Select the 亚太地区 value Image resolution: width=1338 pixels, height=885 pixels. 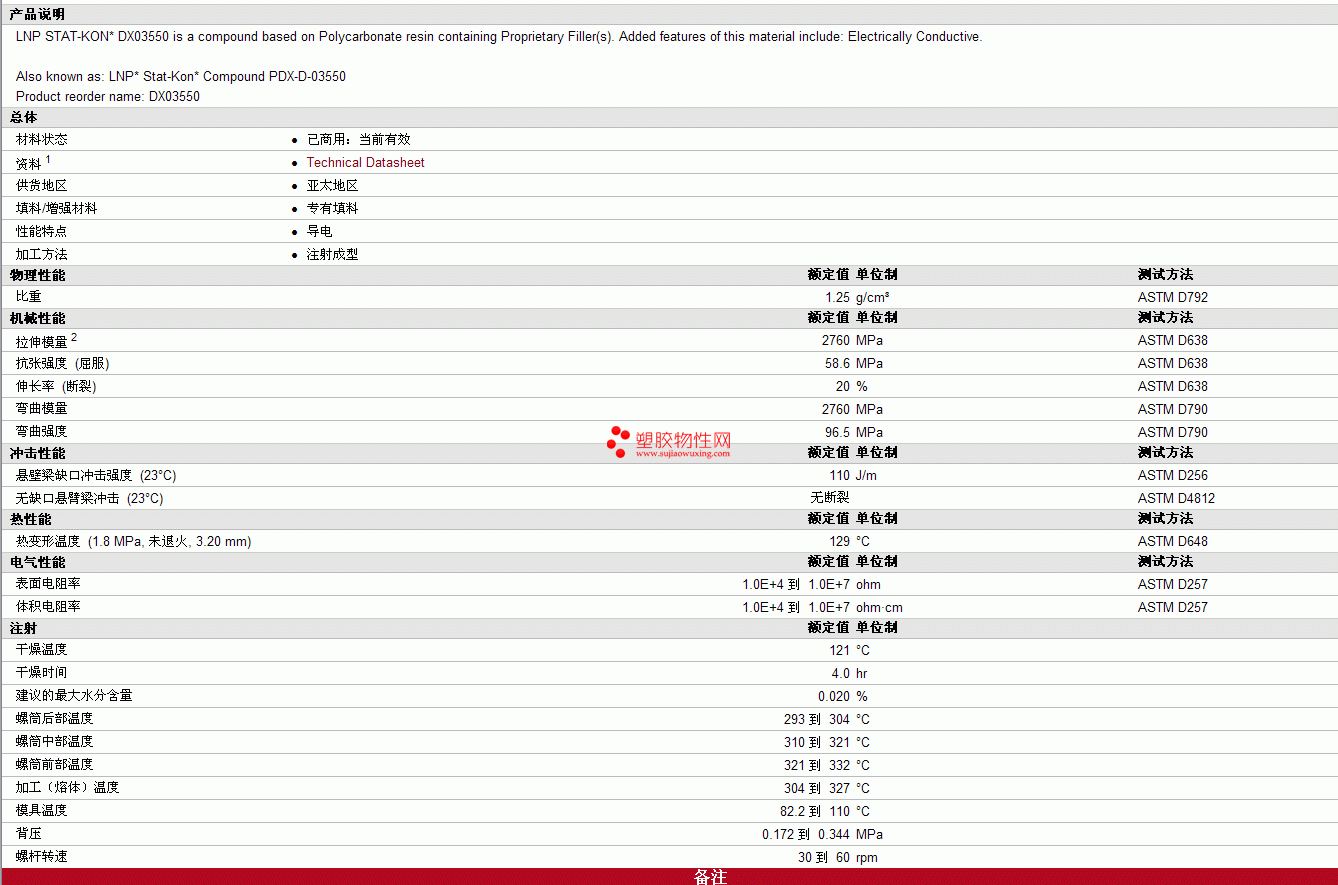point(332,186)
